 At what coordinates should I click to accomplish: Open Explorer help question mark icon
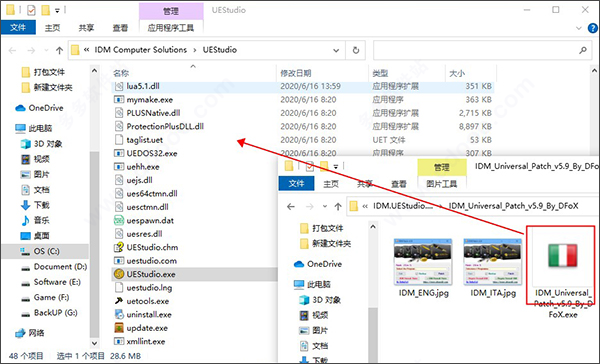[593, 28]
